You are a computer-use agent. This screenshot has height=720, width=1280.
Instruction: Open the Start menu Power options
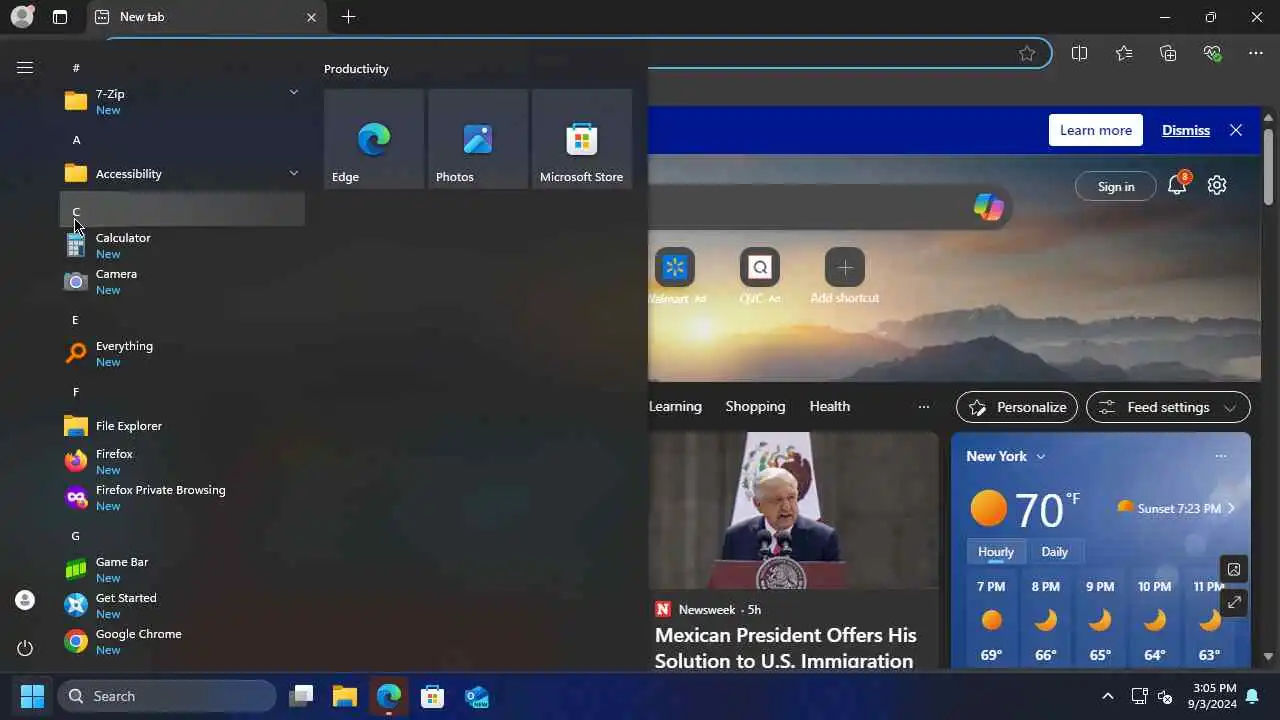click(x=25, y=648)
